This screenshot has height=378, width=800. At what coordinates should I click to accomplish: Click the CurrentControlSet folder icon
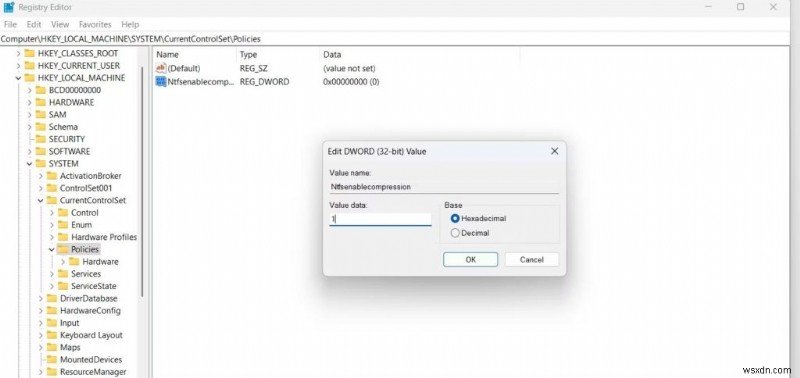pyautogui.click(x=52, y=200)
